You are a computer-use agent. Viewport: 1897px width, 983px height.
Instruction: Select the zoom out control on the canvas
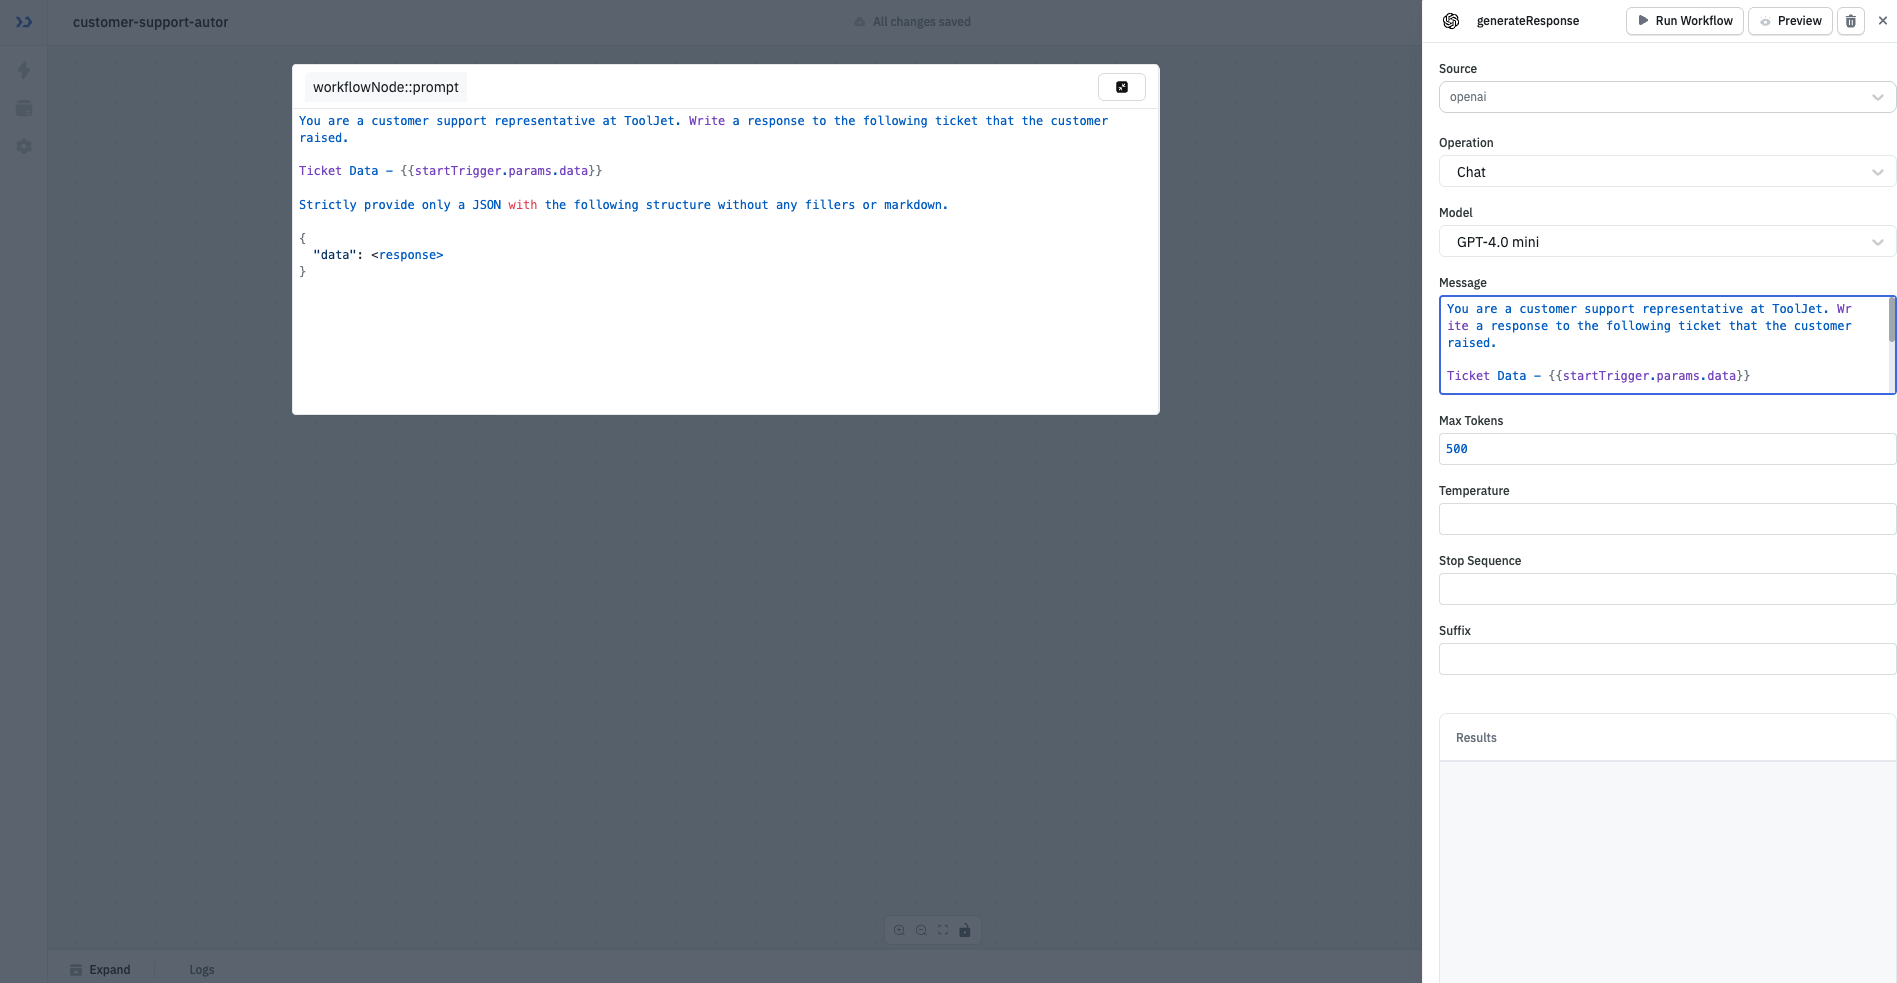click(920, 930)
